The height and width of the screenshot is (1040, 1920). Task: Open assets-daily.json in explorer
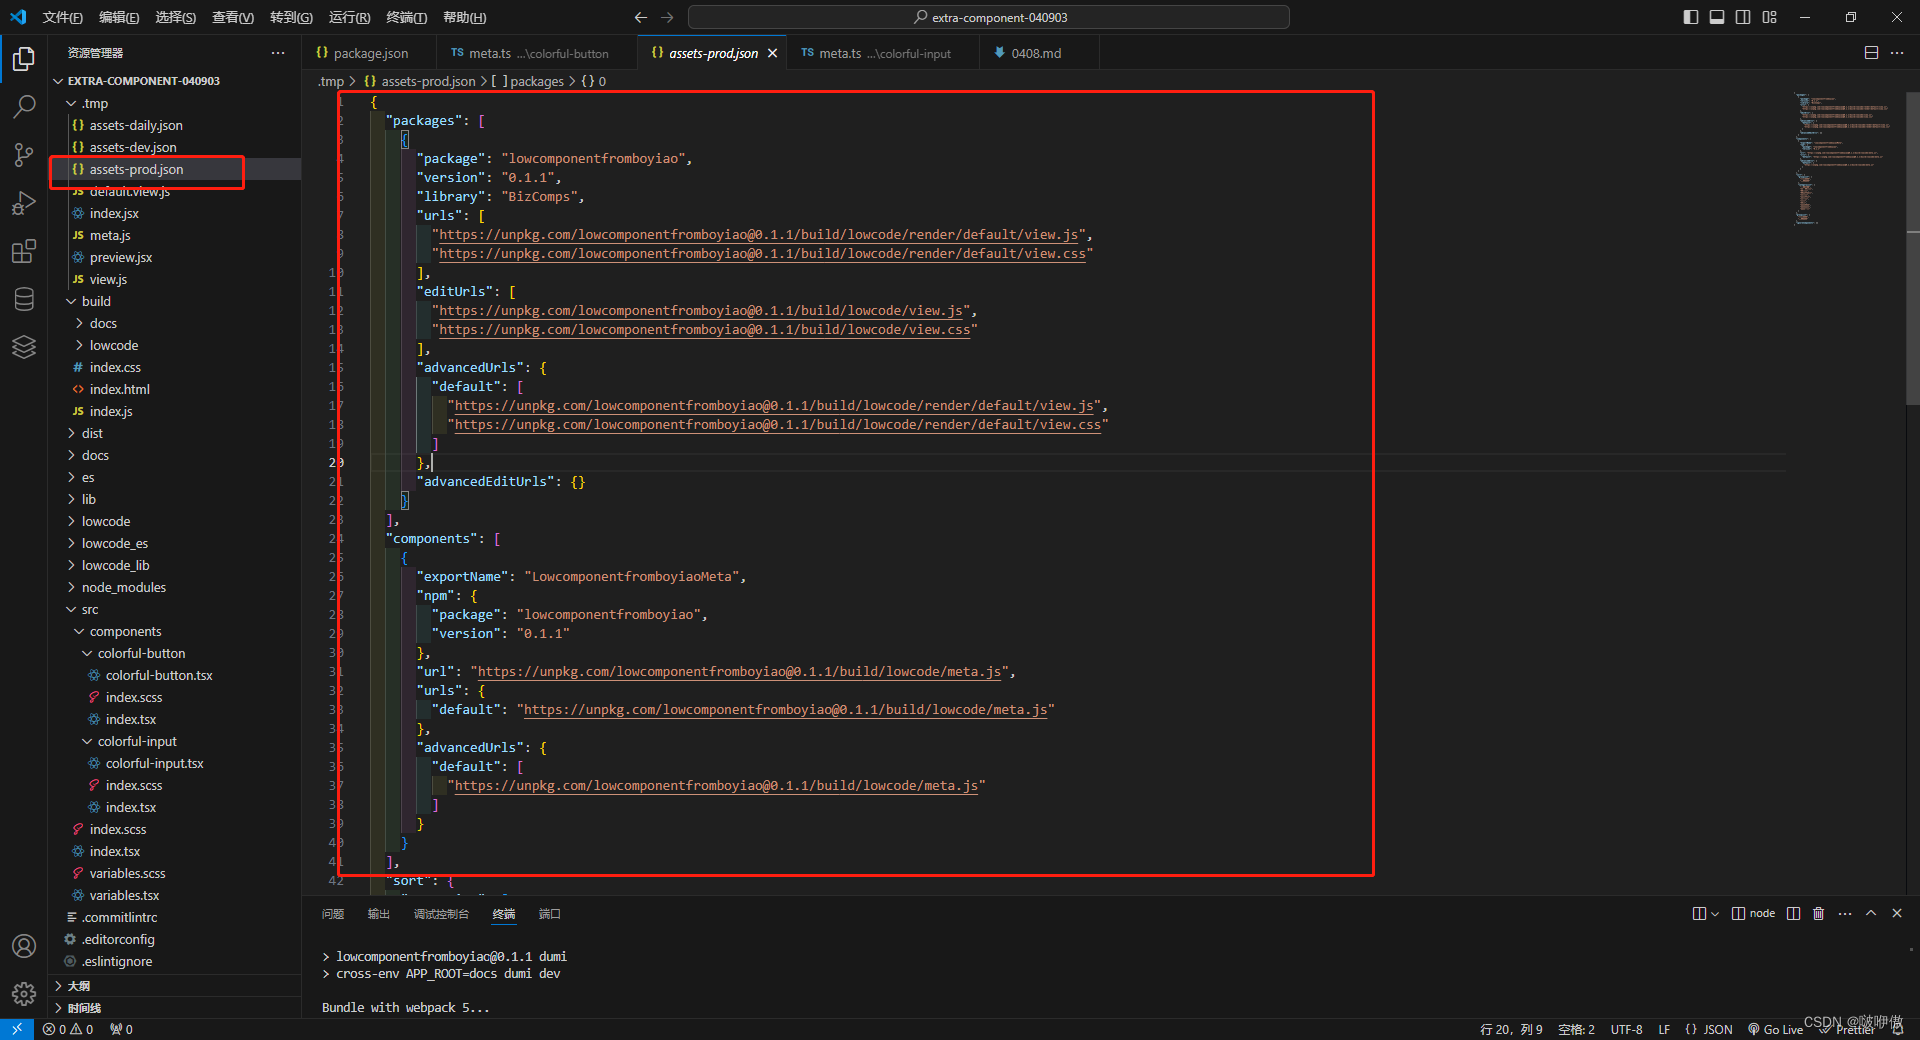click(136, 125)
